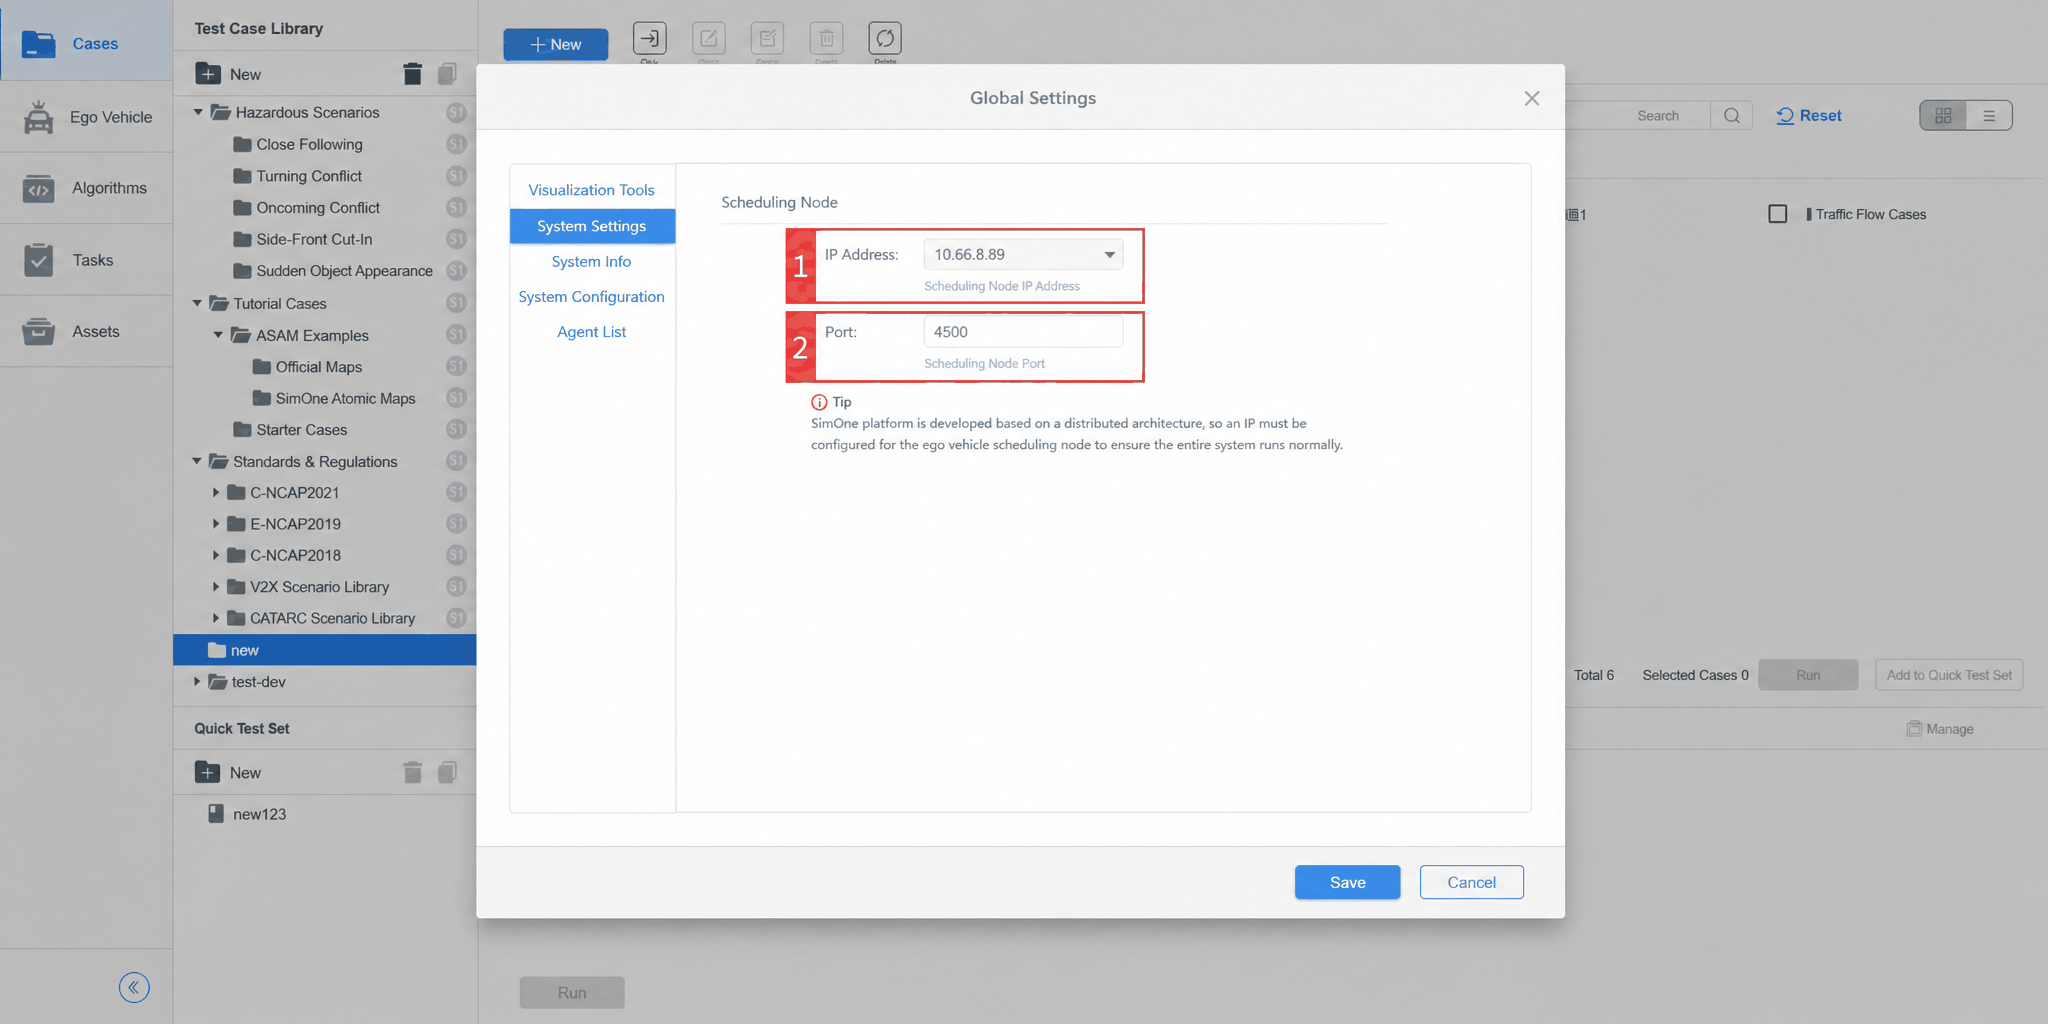Expand the C-NCAP2018 folder
Image resolution: width=2048 pixels, height=1024 pixels.
(215, 555)
